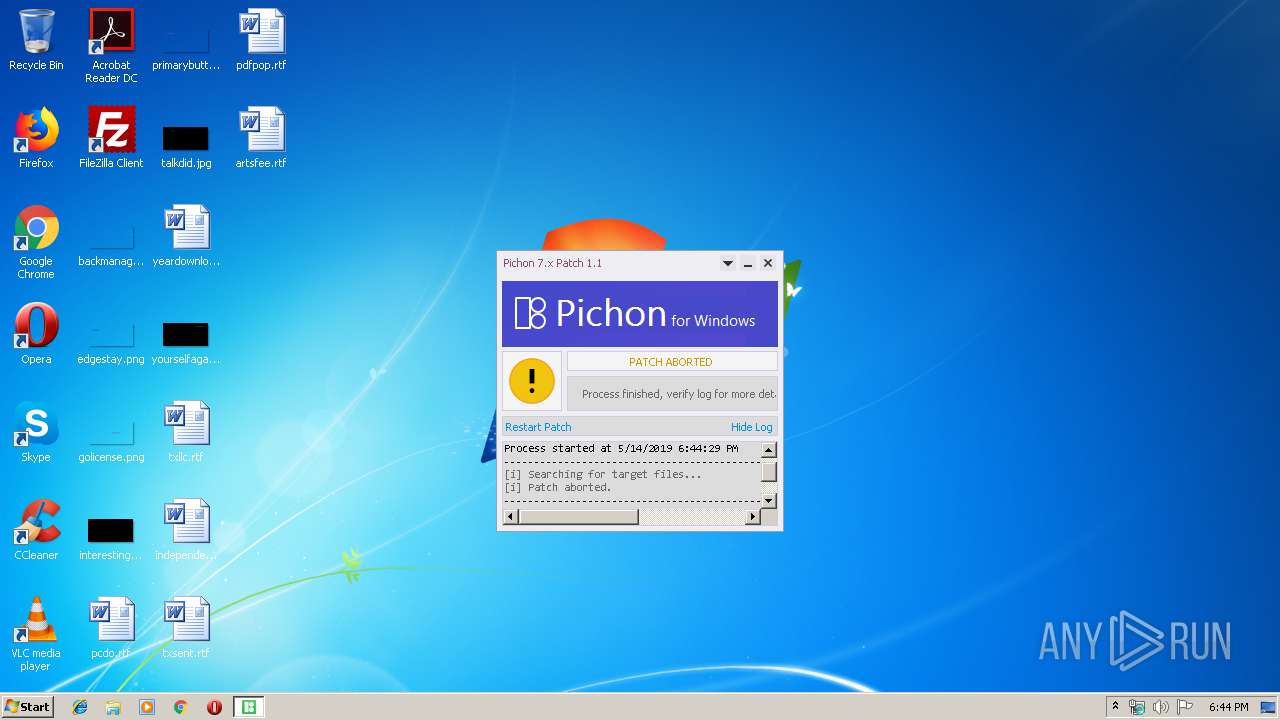Close the Pichon 7.x Patch window
This screenshot has height=720, width=1280.
pyautogui.click(x=768, y=263)
